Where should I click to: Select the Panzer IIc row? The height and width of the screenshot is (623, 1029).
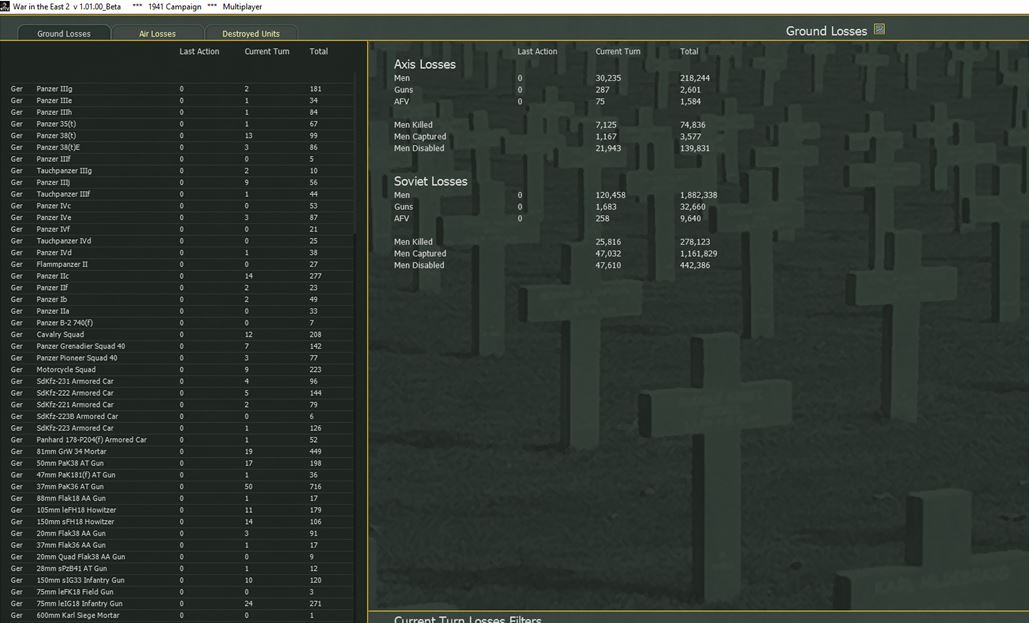click(x=180, y=276)
